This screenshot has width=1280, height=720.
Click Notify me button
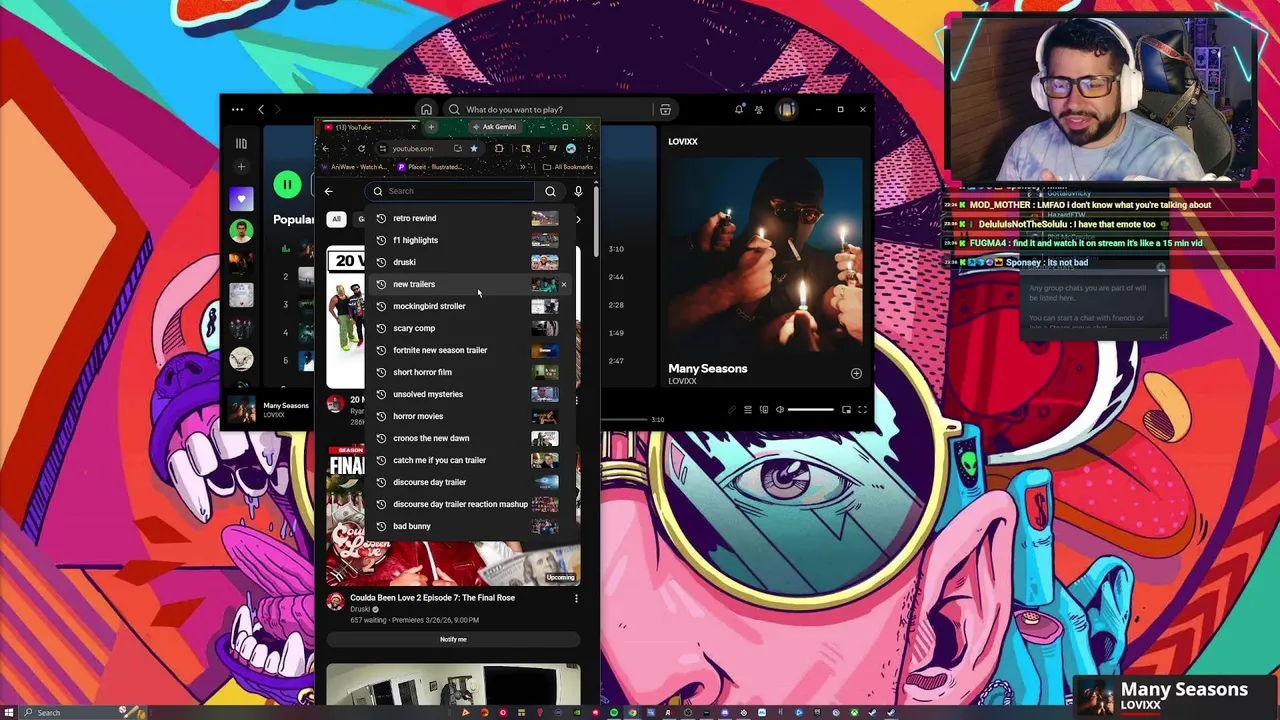[x=453, y=639]
